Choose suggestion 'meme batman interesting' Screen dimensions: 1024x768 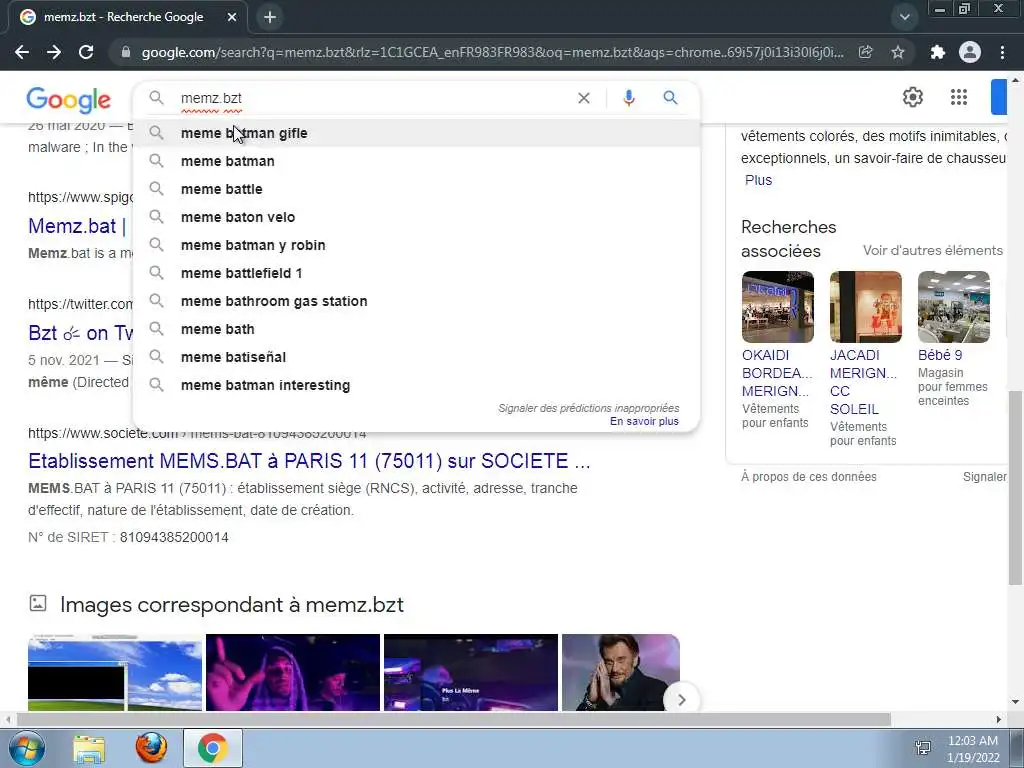tap(416, 386)
